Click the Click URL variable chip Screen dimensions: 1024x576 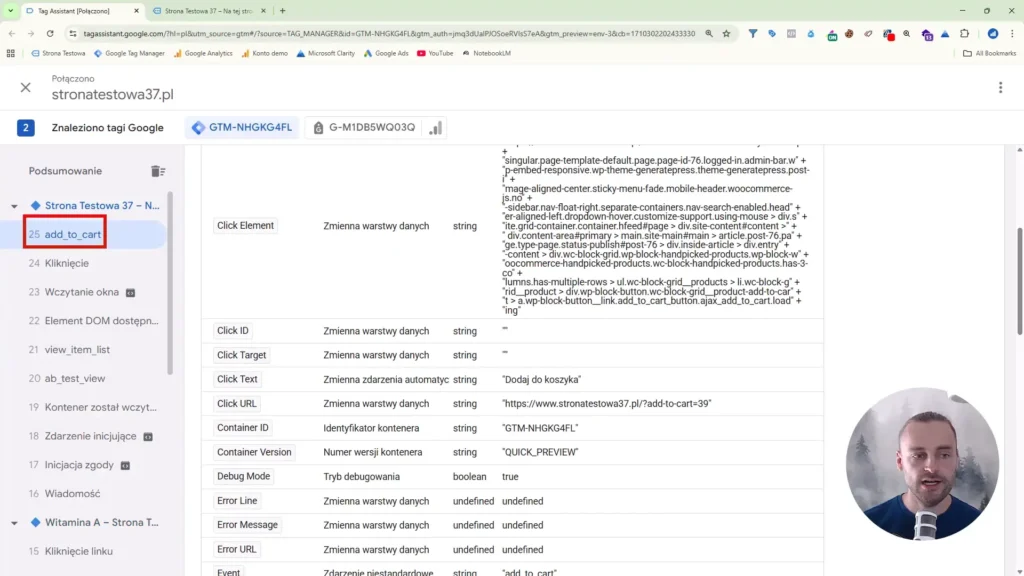(x=236, y=404)
